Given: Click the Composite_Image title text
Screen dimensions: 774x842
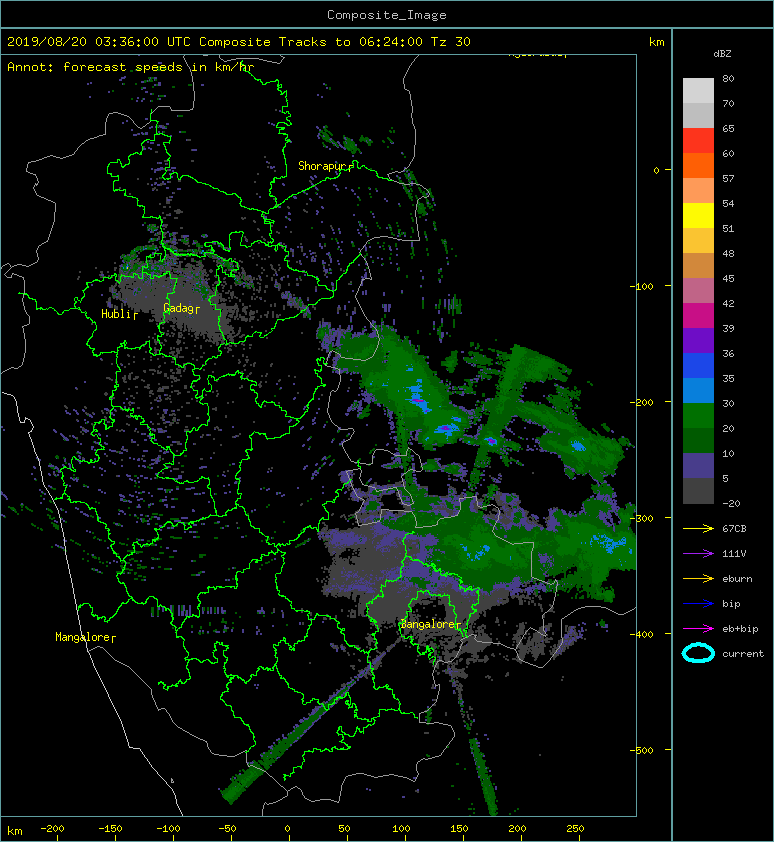Looking at the screenshot, I should click(x=387, y=15).
